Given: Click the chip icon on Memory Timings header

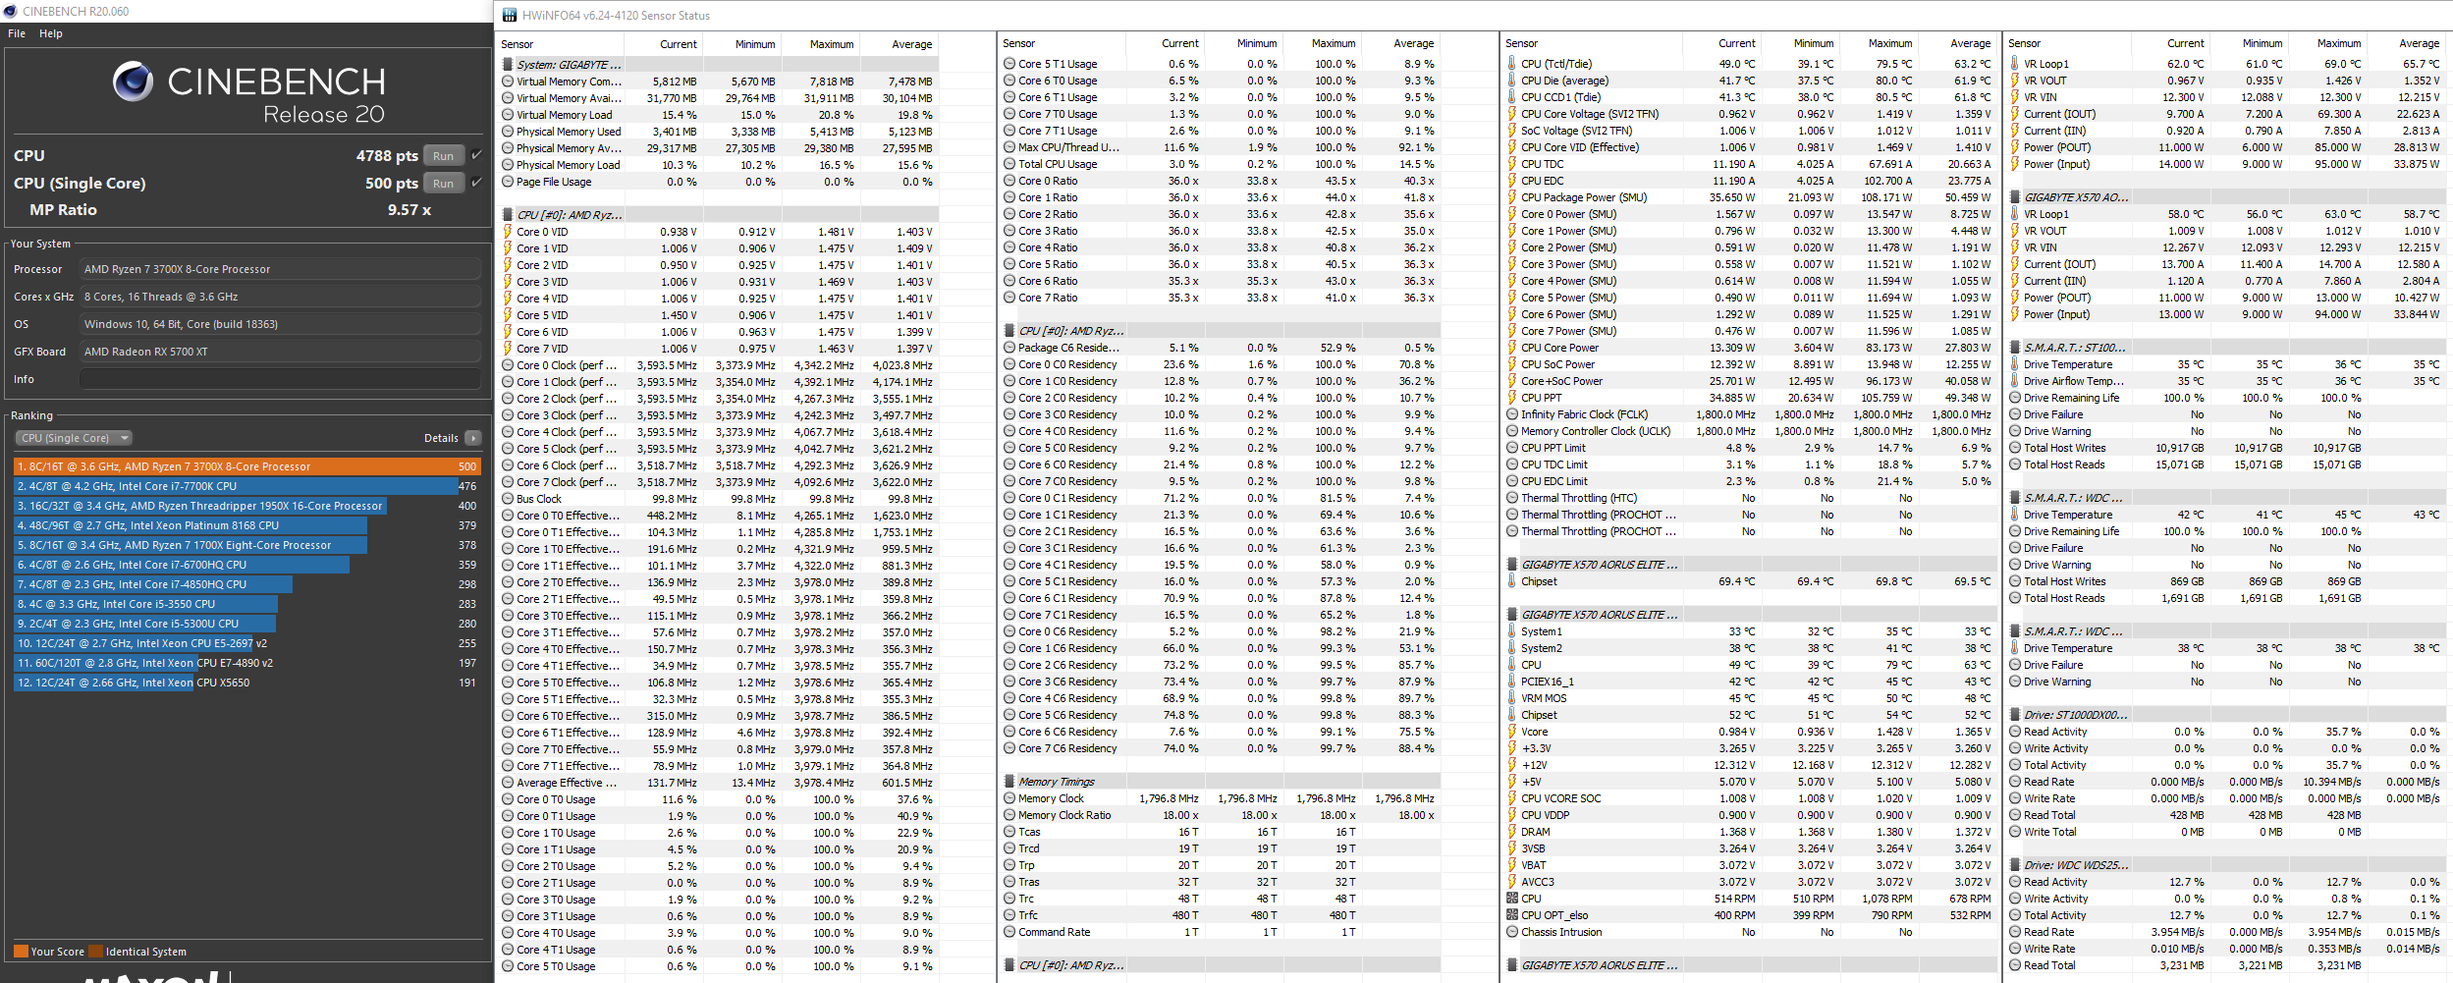Looking at the screenshot, I should (1010, 782).
